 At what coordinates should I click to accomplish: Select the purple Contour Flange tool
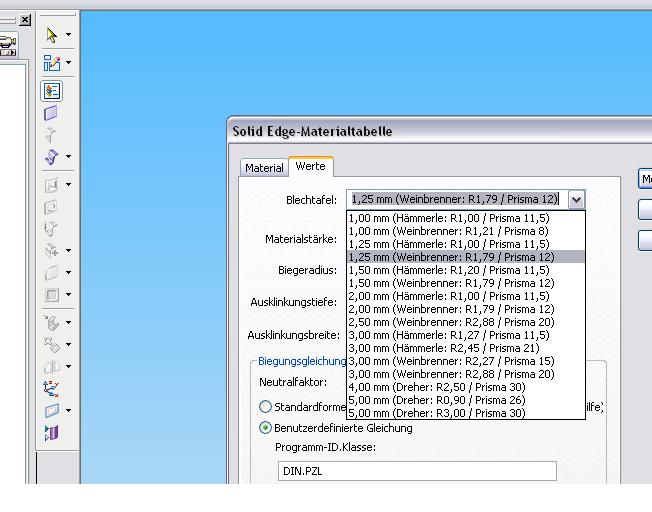click(x=52, y=157)
